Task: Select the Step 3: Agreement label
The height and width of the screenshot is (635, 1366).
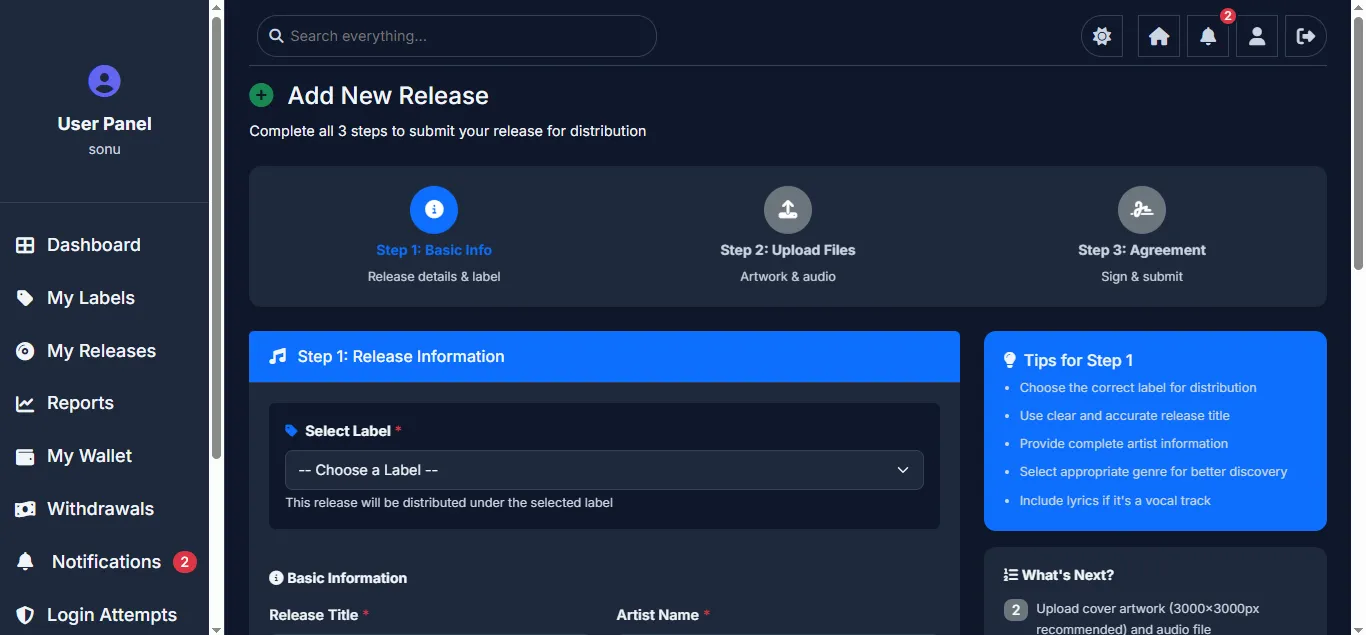Action: coord(1142,250)
